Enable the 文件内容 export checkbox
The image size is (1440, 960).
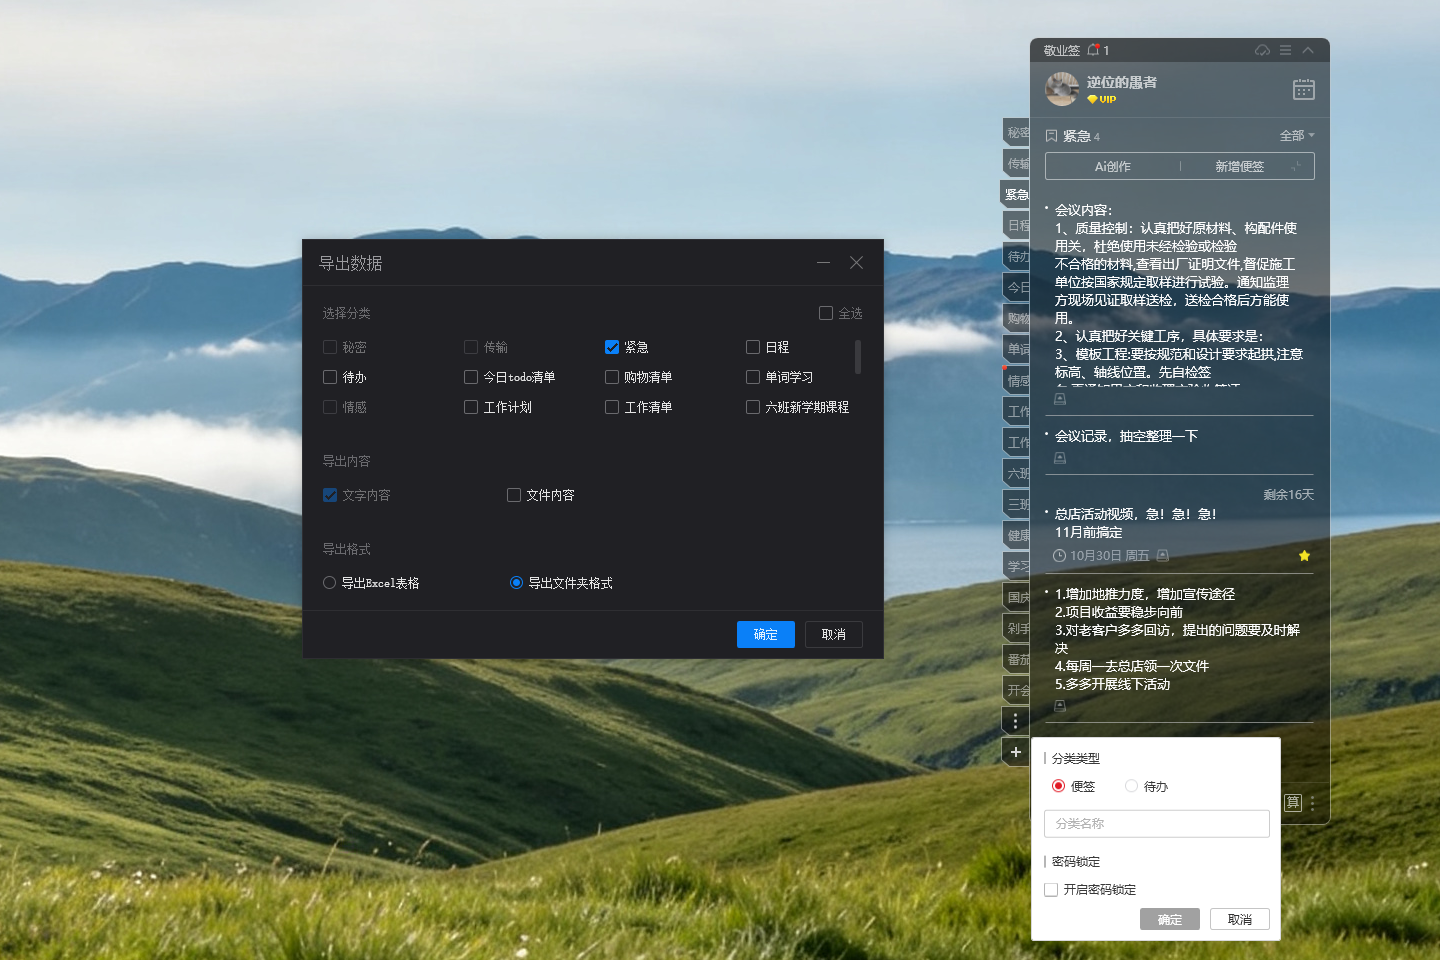click(514, 495)
